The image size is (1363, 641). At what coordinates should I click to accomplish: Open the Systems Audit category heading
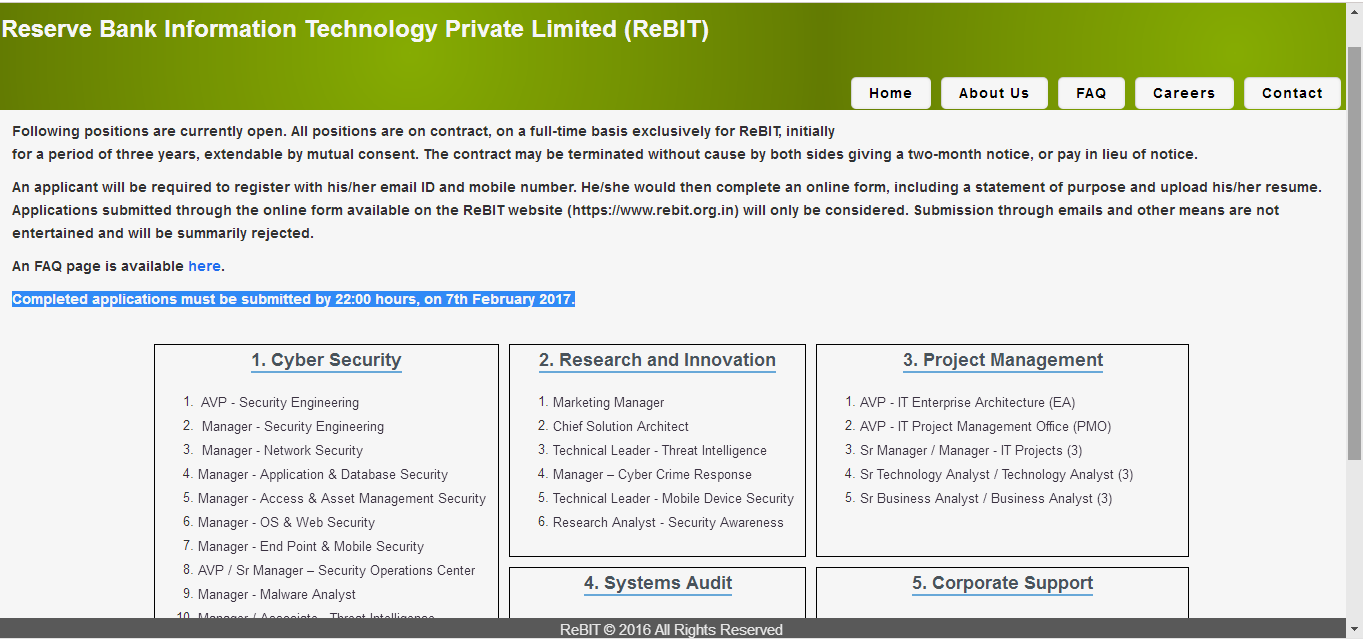tap(657, 583)
